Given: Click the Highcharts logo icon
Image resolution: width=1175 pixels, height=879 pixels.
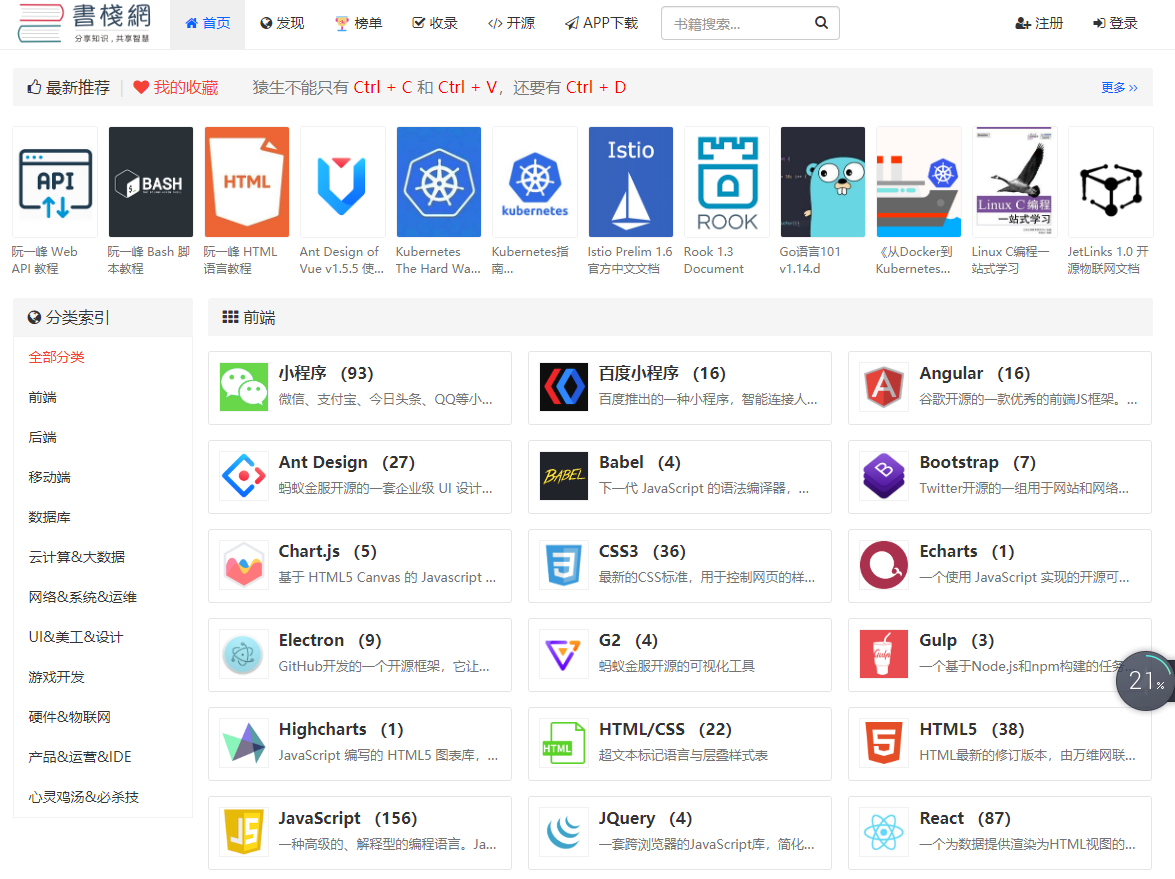Looking at the screenshot, I should point(244,743).
